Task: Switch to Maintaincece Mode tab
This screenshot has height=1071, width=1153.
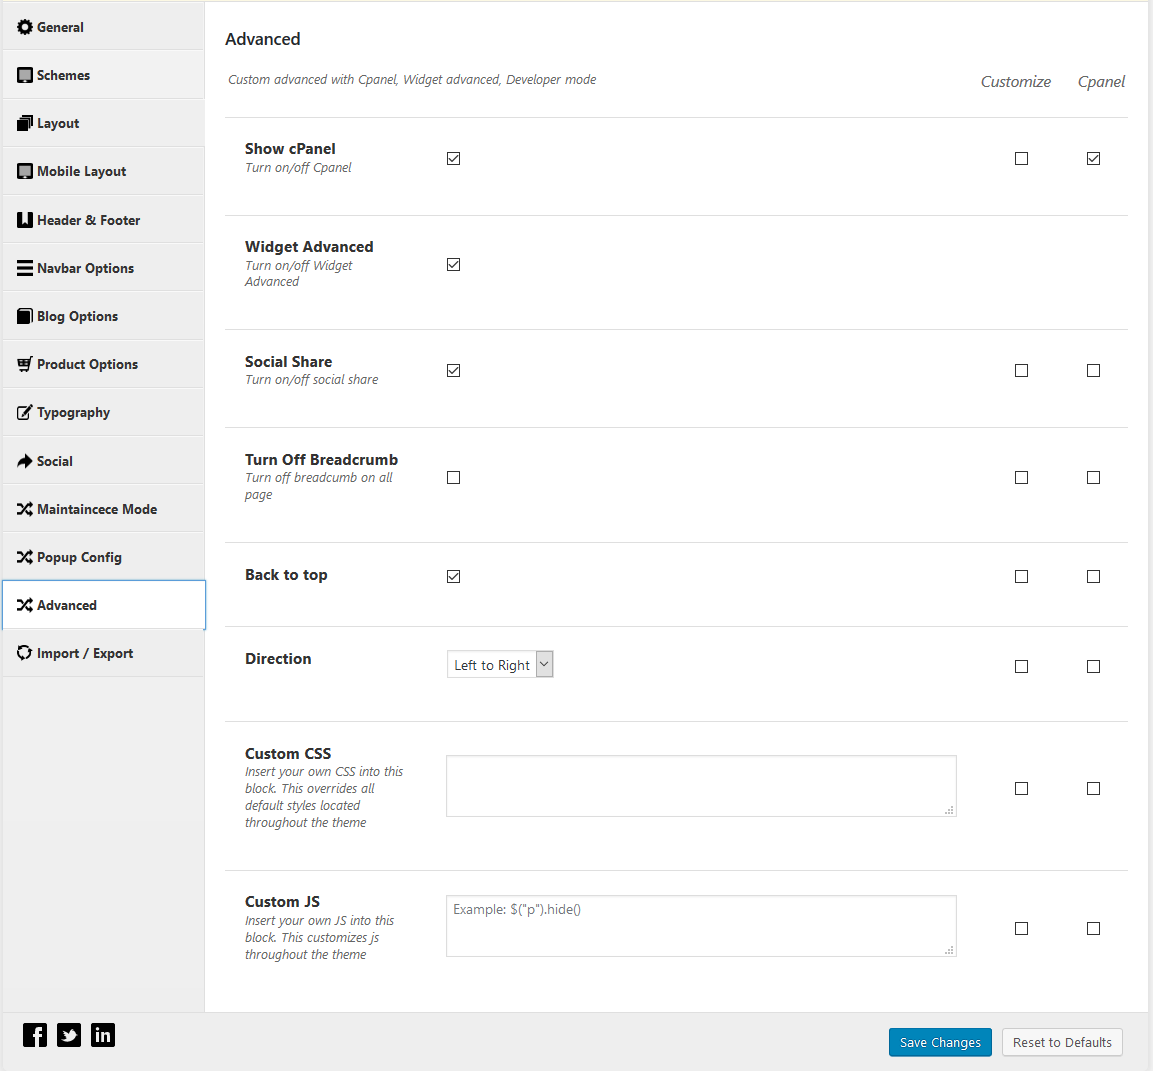Action: (104, 509)
